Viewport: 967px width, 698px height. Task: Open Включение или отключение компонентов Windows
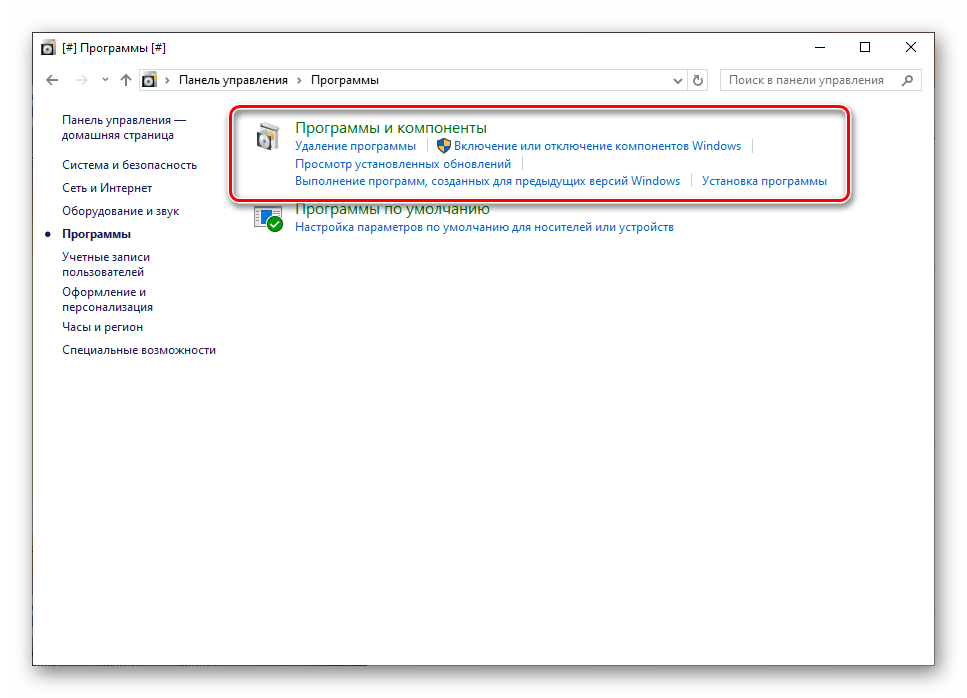pos(598,146)
